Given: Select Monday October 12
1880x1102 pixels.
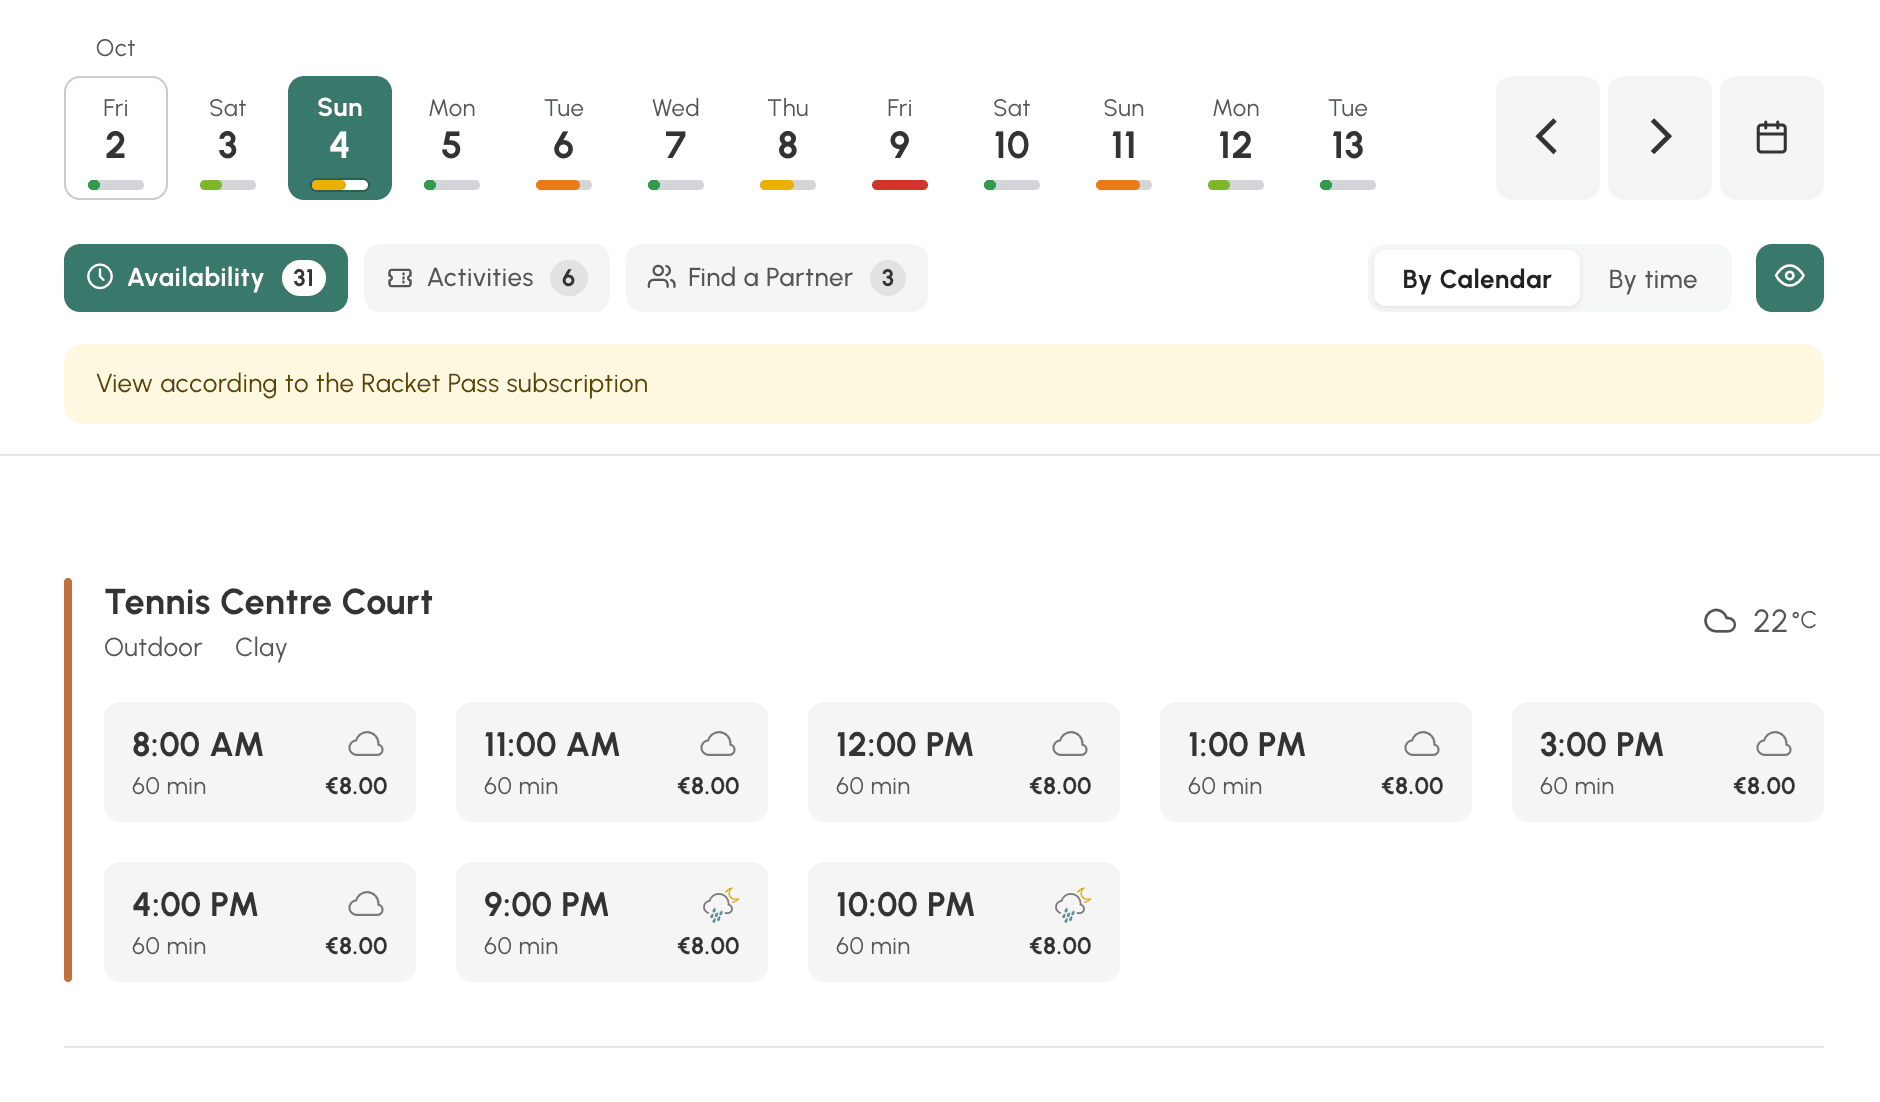Looking at the screenshot, I should 1236,138.
